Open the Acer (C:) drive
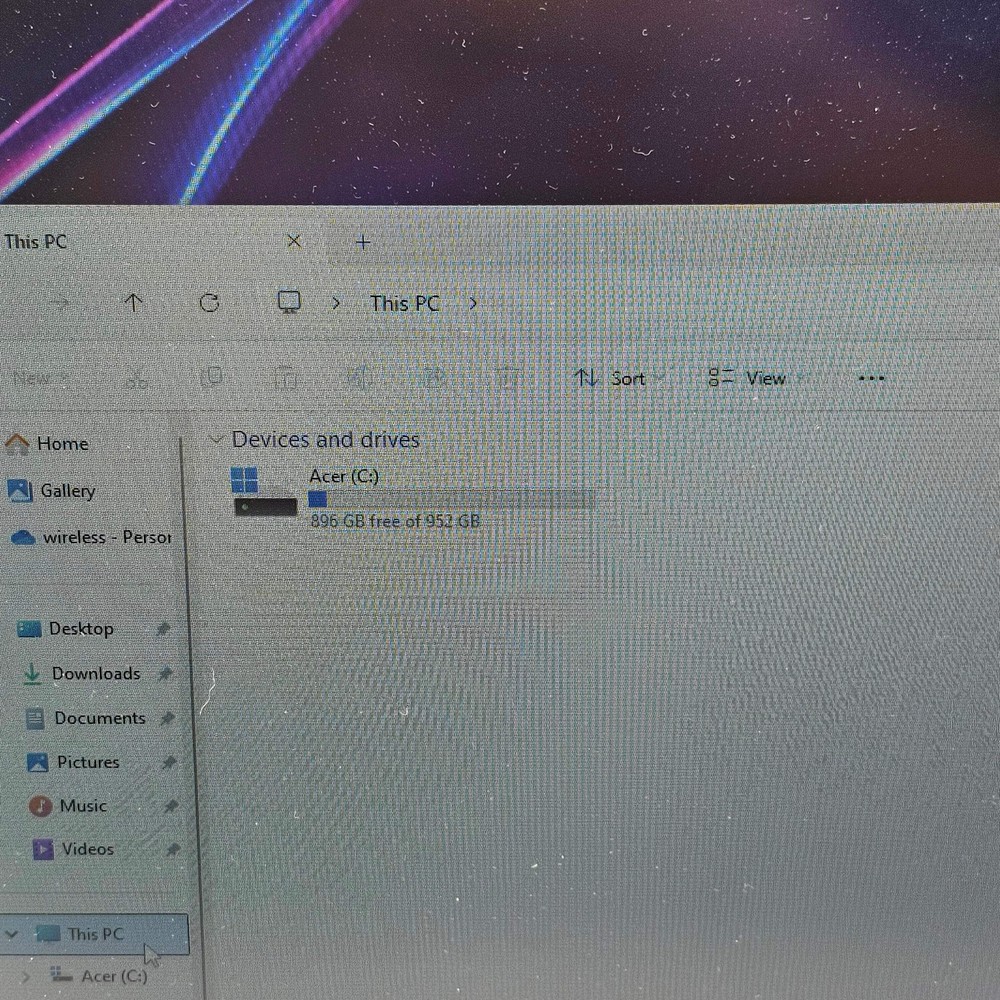The image size is (1000, 1000). pyautogui.click(x=343, y=477)
